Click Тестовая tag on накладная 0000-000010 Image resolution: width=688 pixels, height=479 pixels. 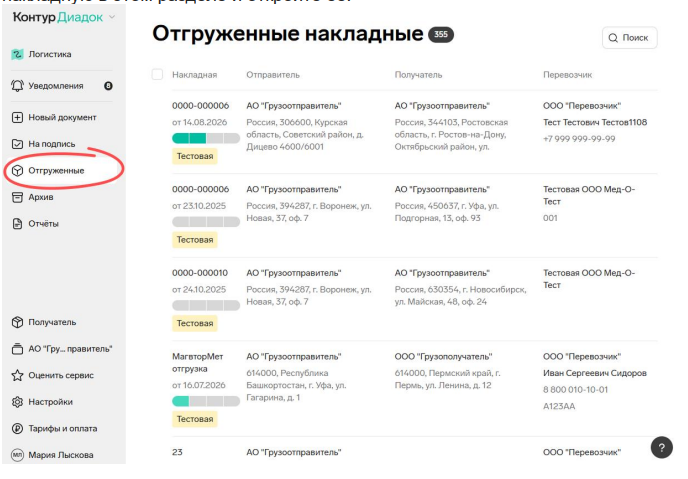[x=195, y=323]
